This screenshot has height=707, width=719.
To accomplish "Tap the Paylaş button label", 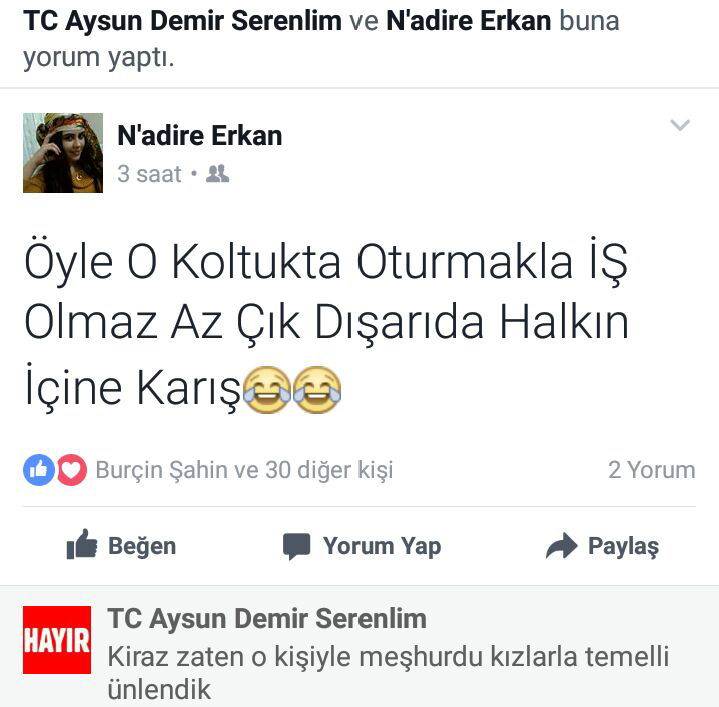I will tap(624, 546).
